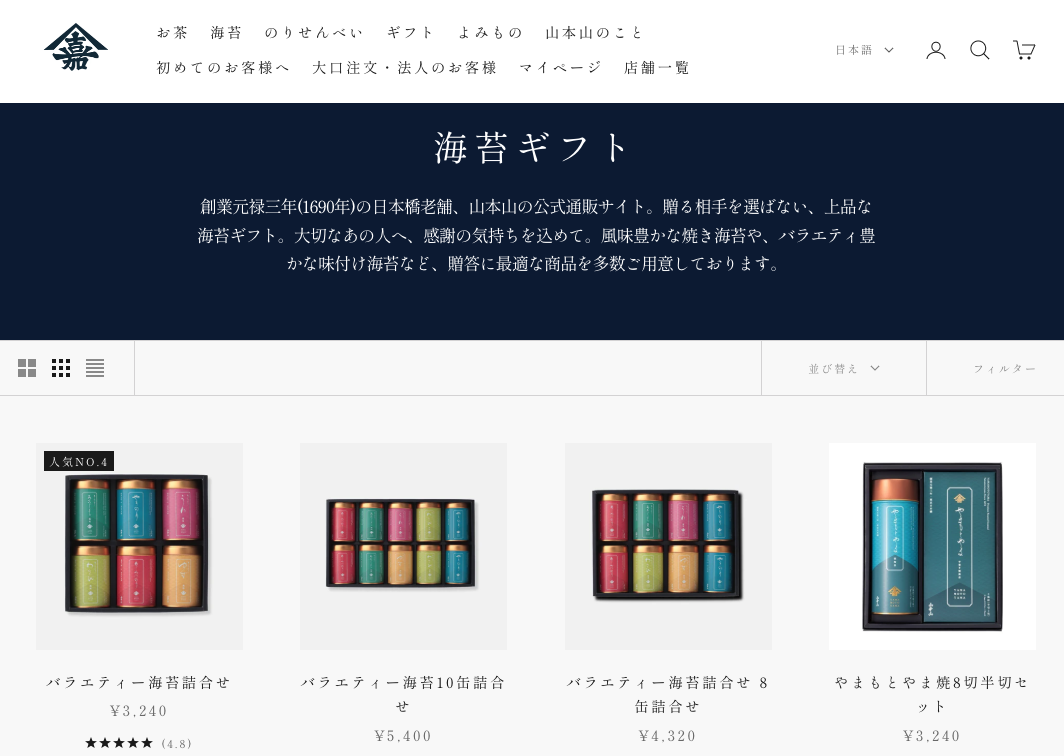
Task: Switch to list view layout
Action: 95,368
